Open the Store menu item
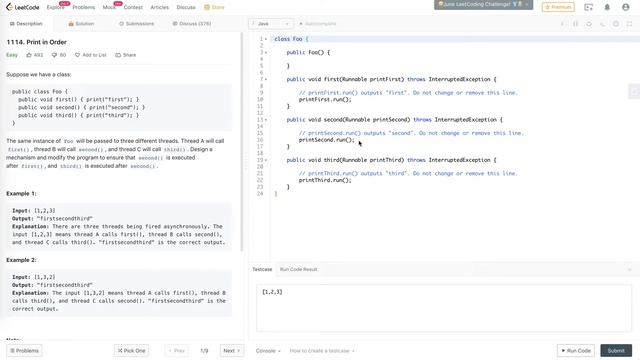This screenshot has width=640, height=360. pyautogui.click(x=214, y=7)
